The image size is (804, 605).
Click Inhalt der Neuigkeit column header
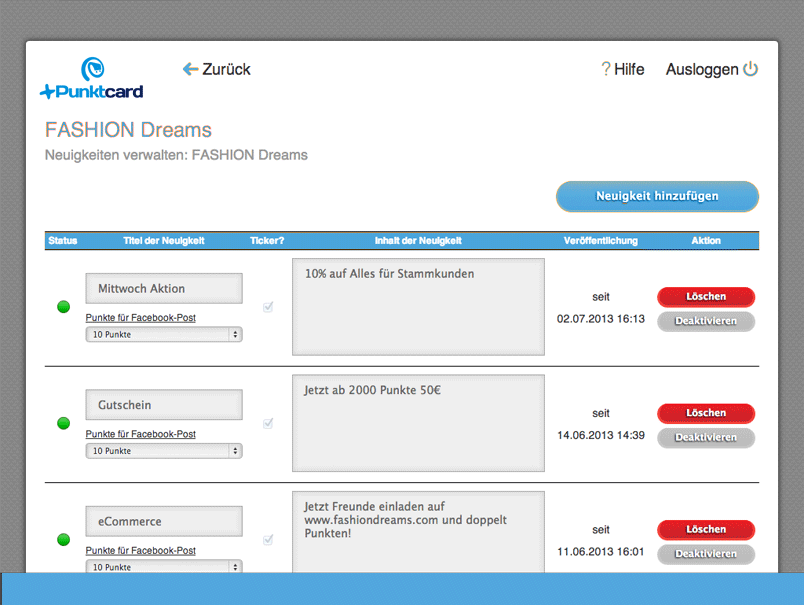(x=418, y=240)
